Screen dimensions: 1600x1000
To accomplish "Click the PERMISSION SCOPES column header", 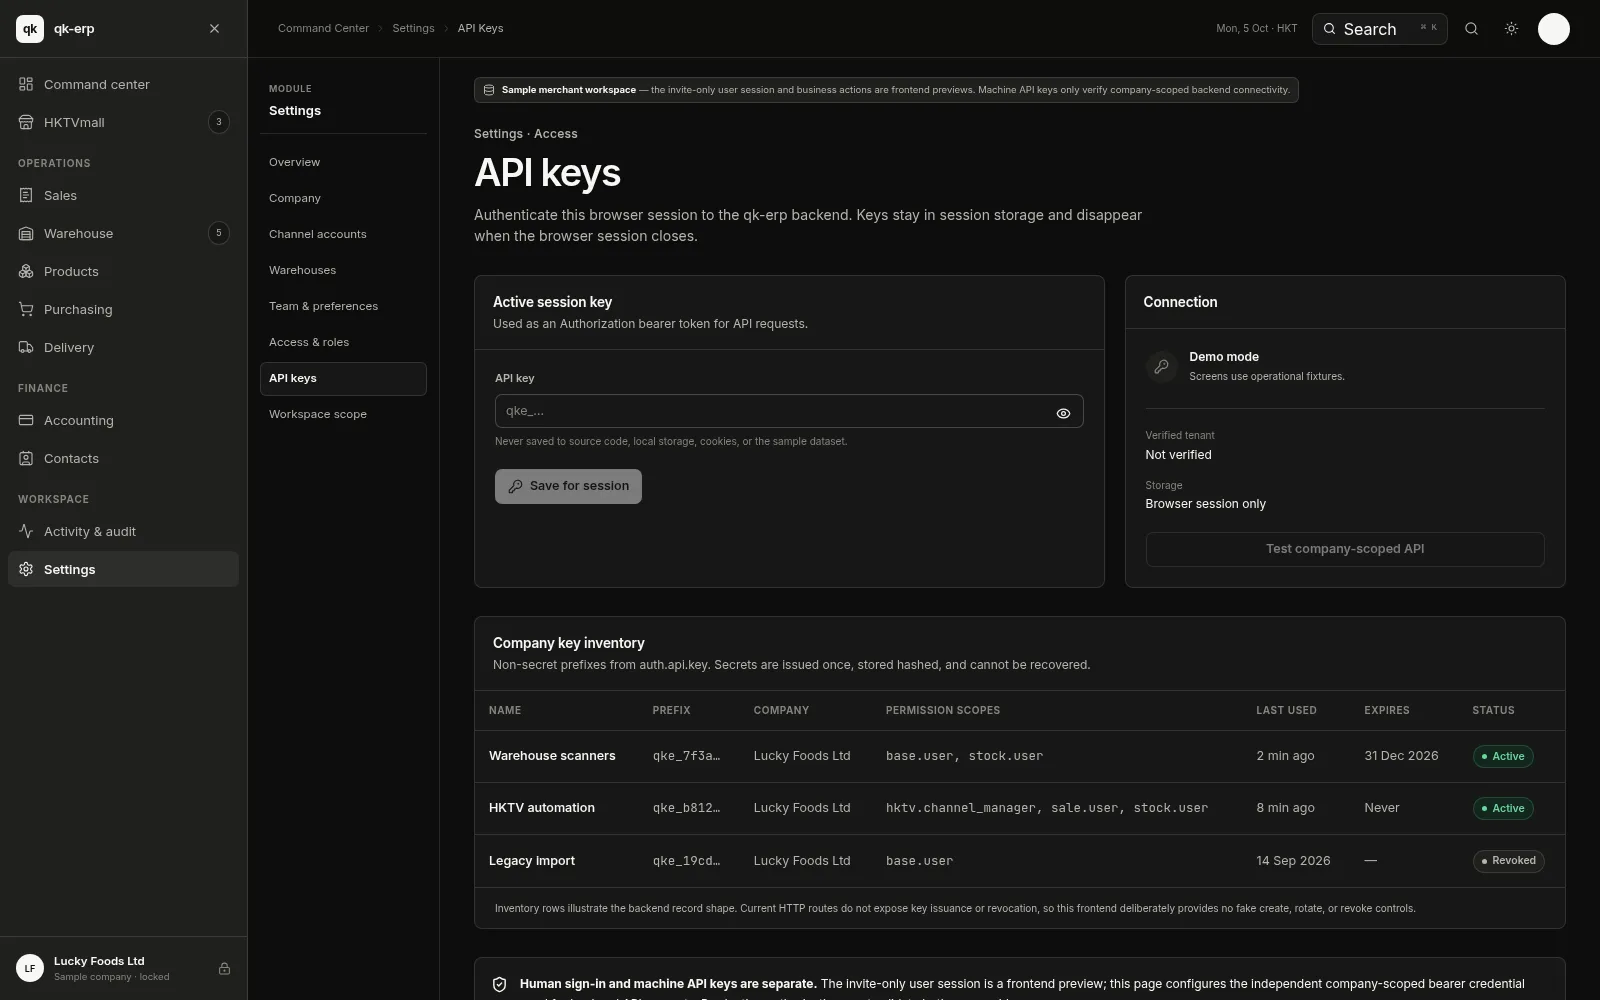I will 942,710.
